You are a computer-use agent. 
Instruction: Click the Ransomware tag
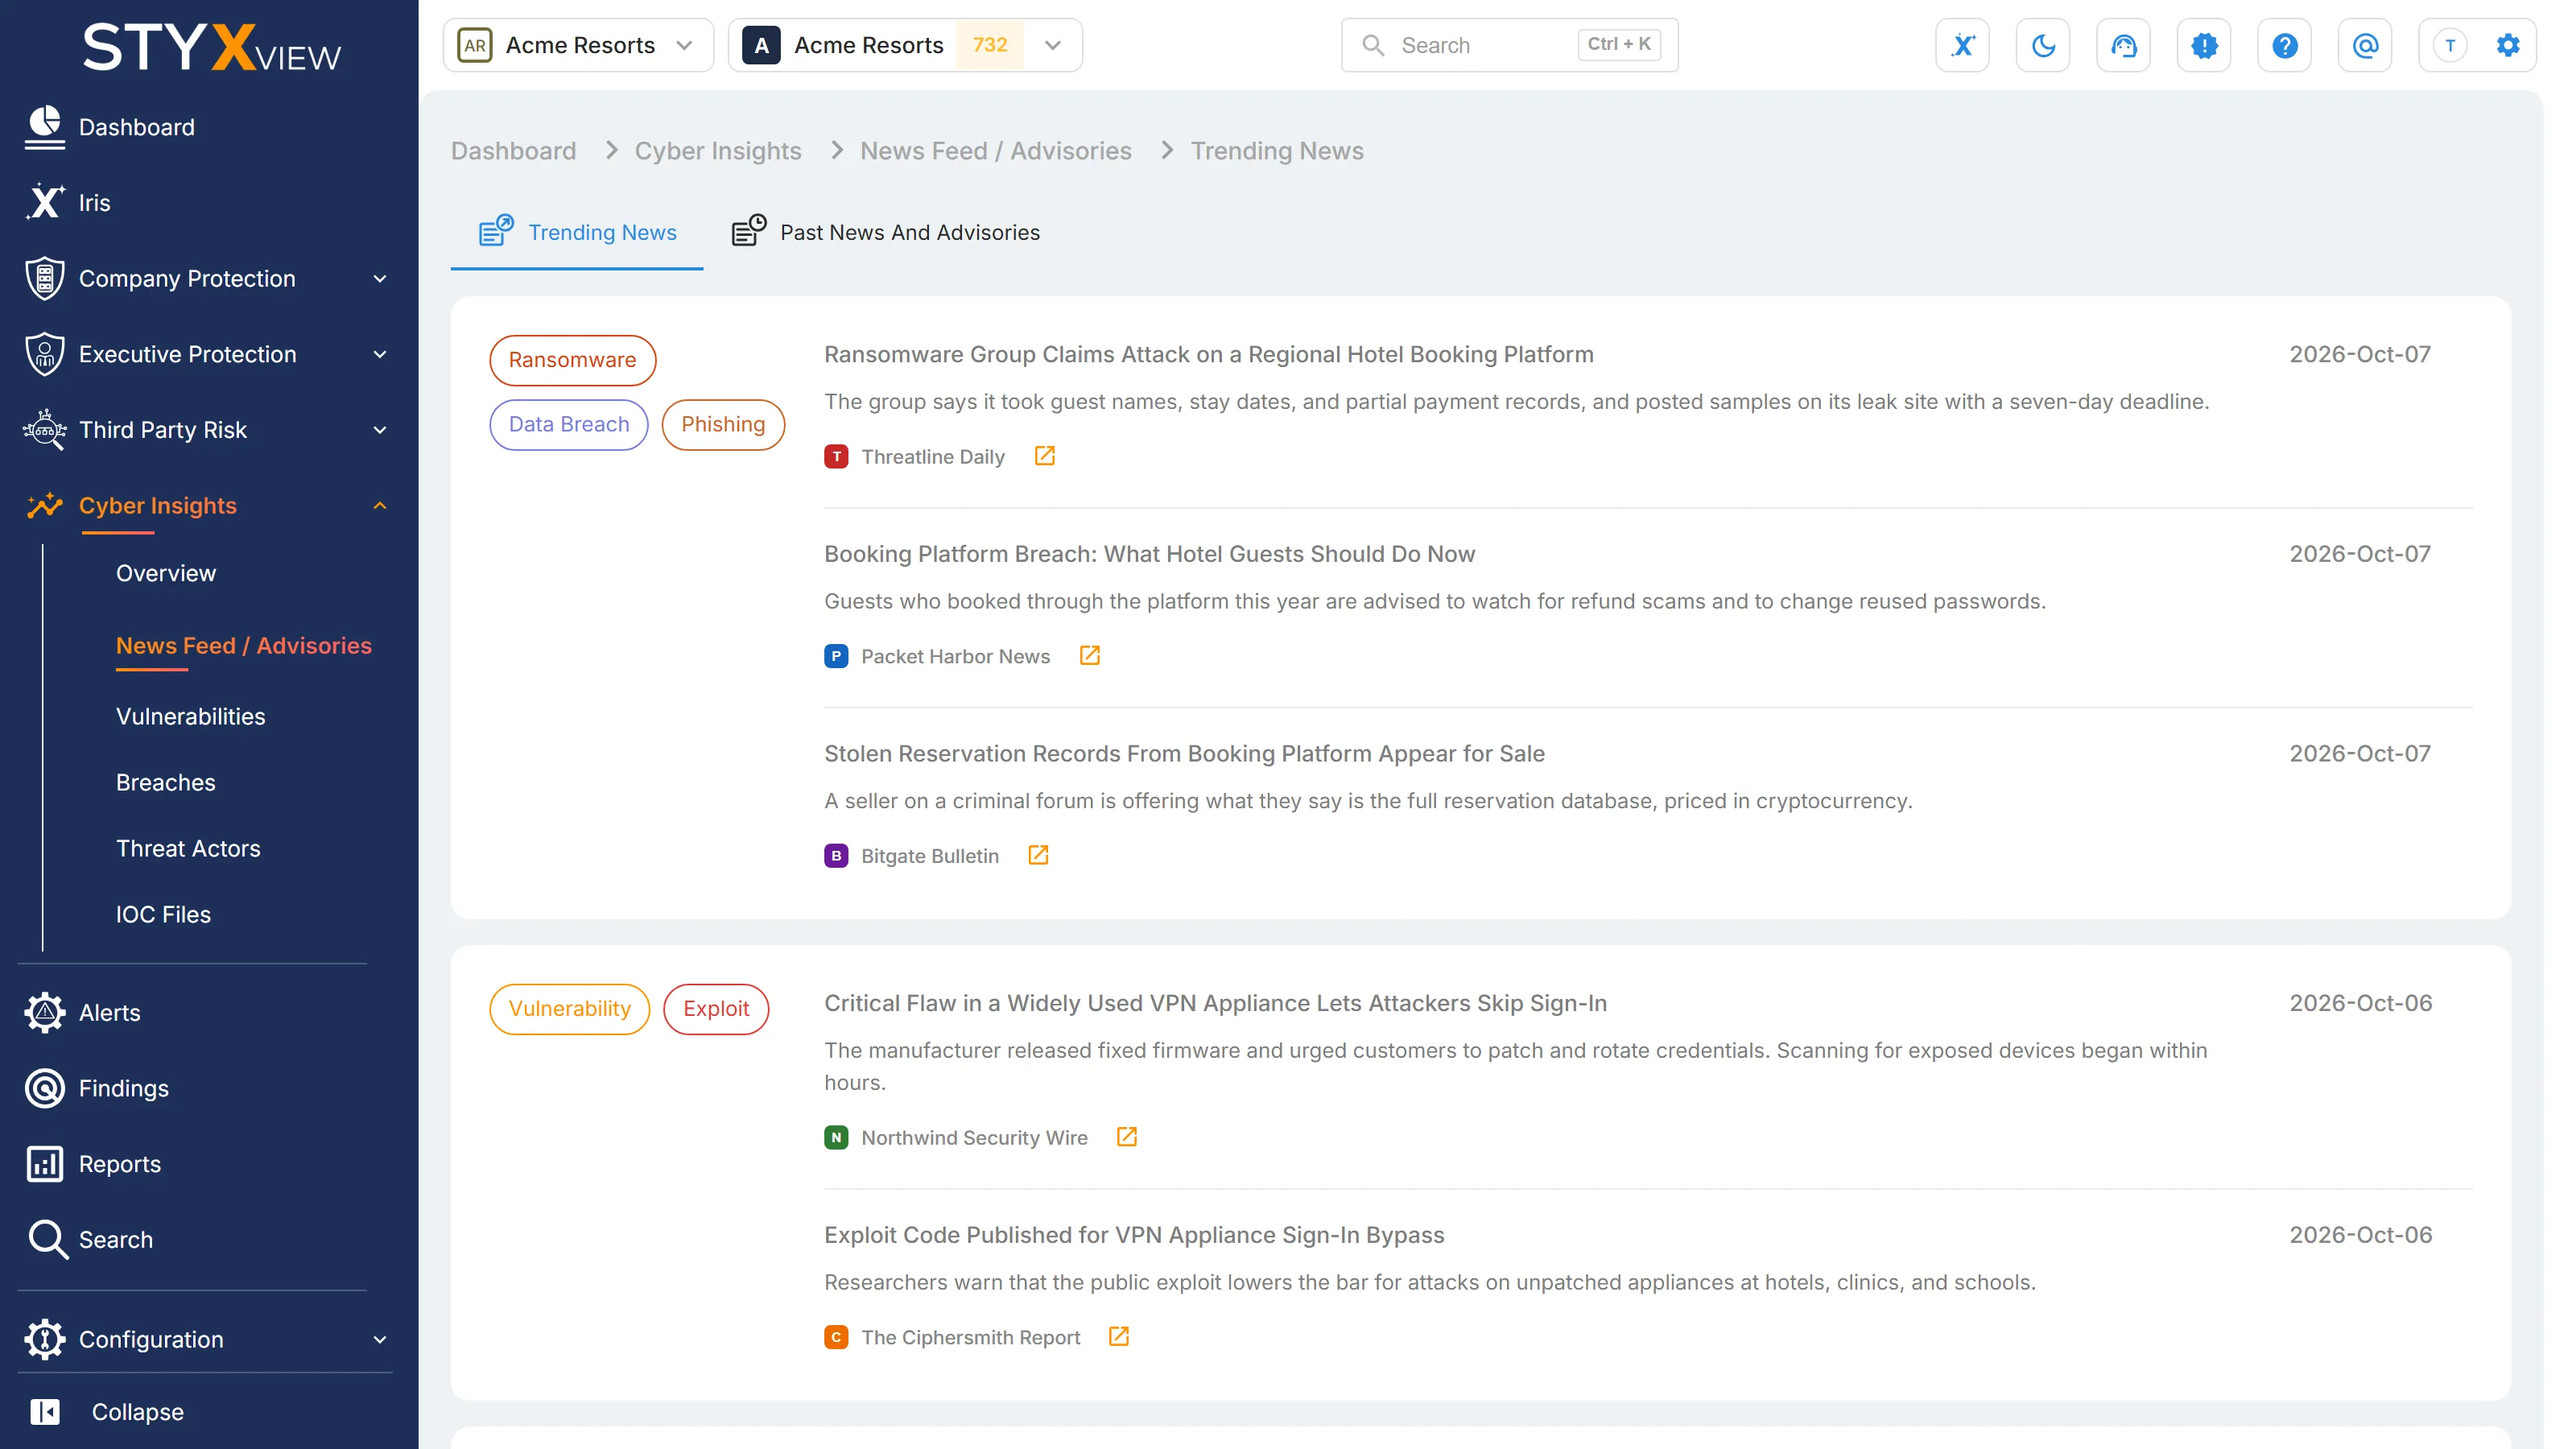(x=572, y=360)
